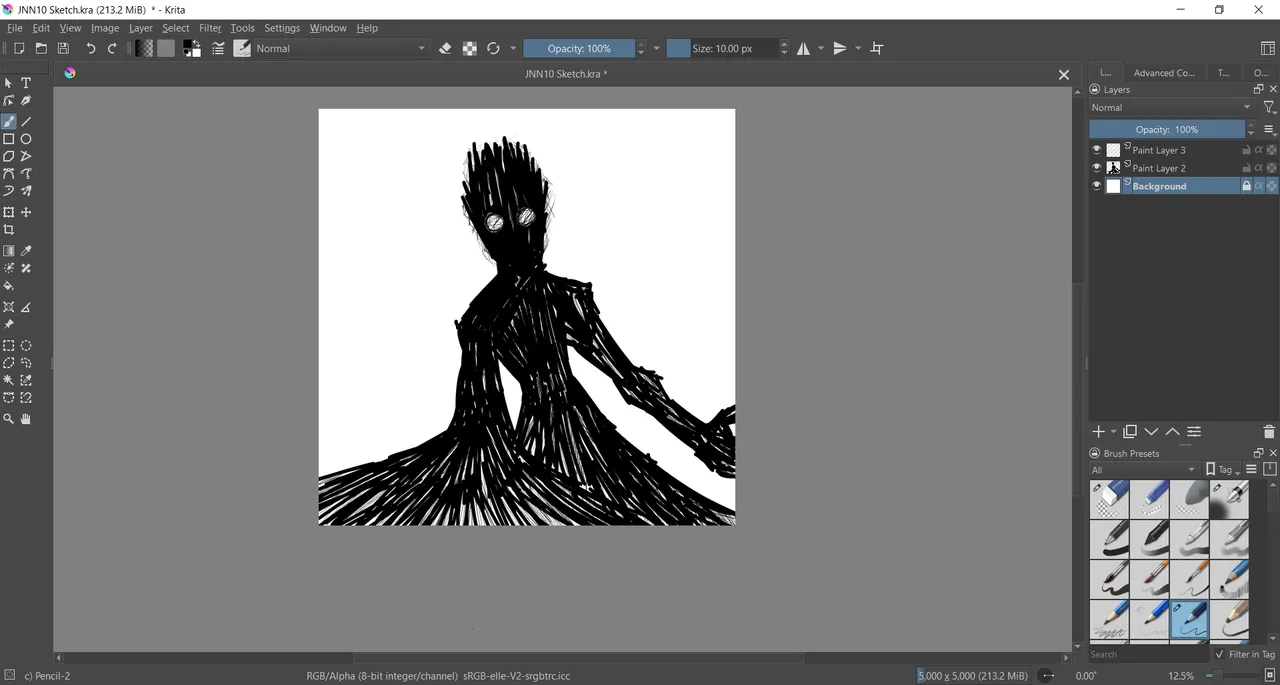Expand horizontal mirror options arrow

coord(821,48)
